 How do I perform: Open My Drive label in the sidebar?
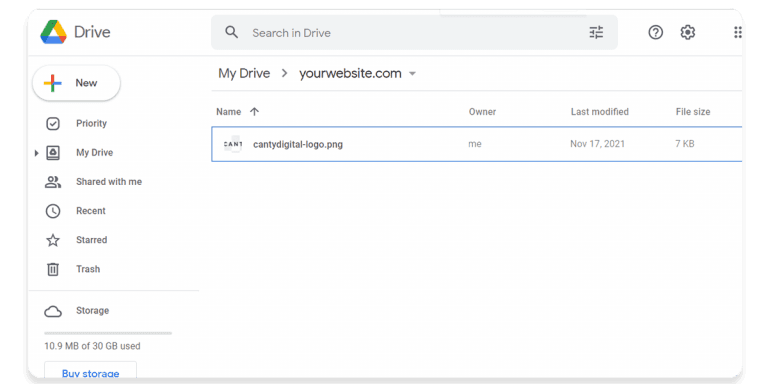click(x=95, y=153)
